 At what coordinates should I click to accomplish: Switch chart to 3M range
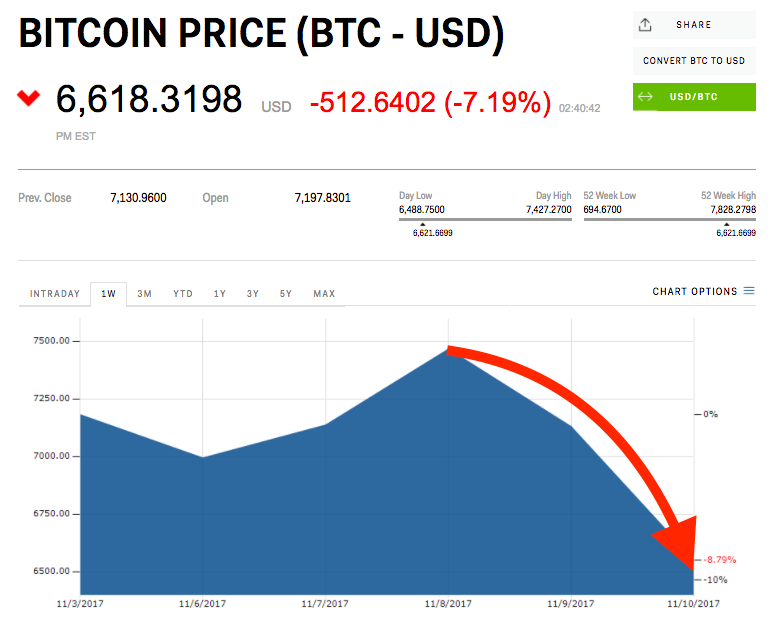tap(144, 293)
